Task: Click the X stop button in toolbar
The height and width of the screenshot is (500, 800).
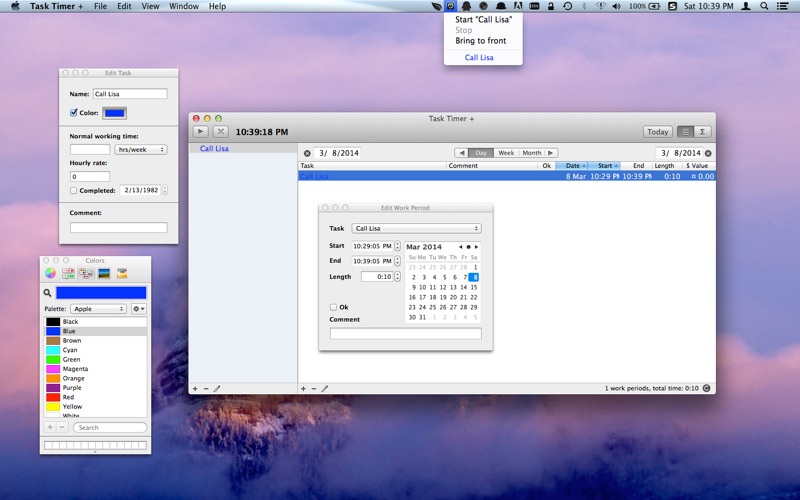Action: click(220, 132)
